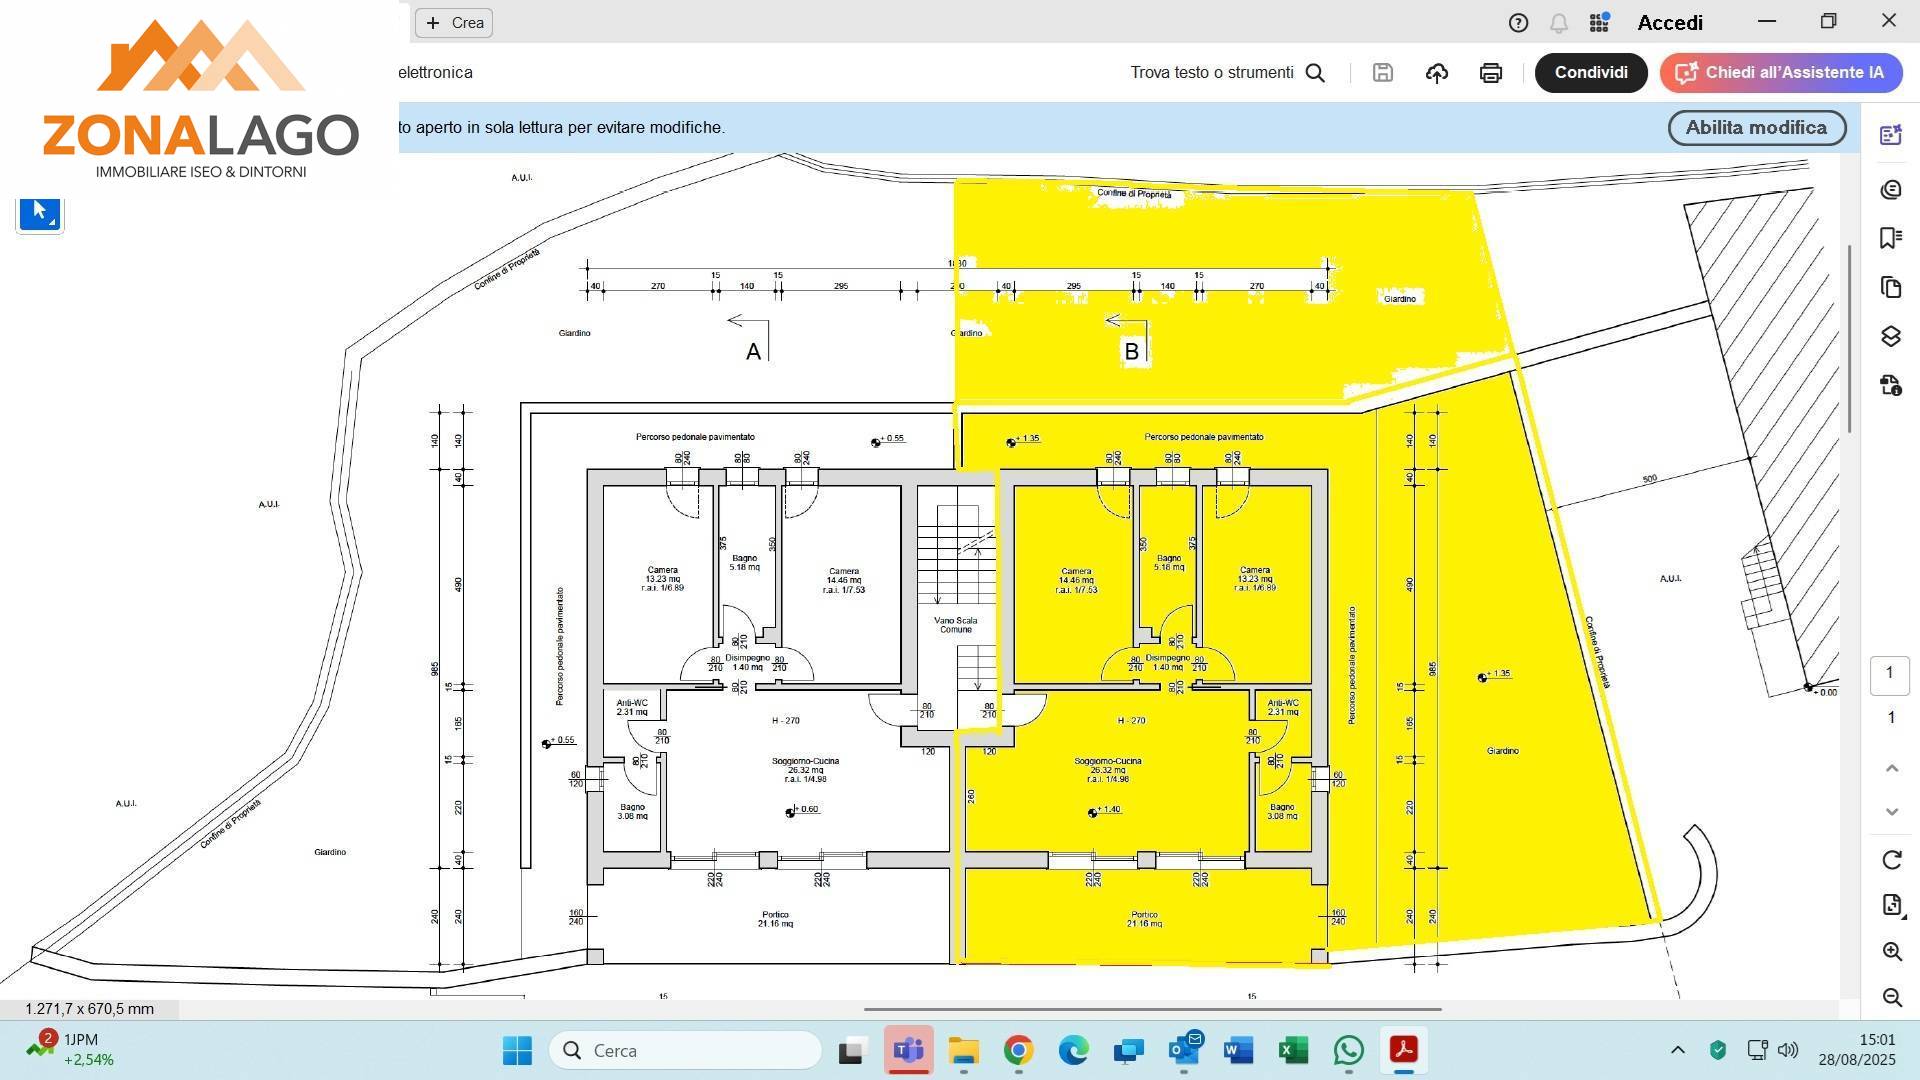Open Google Chrome from the taskbar
1920x1080 pixels.
(x=1018, y=1050)
